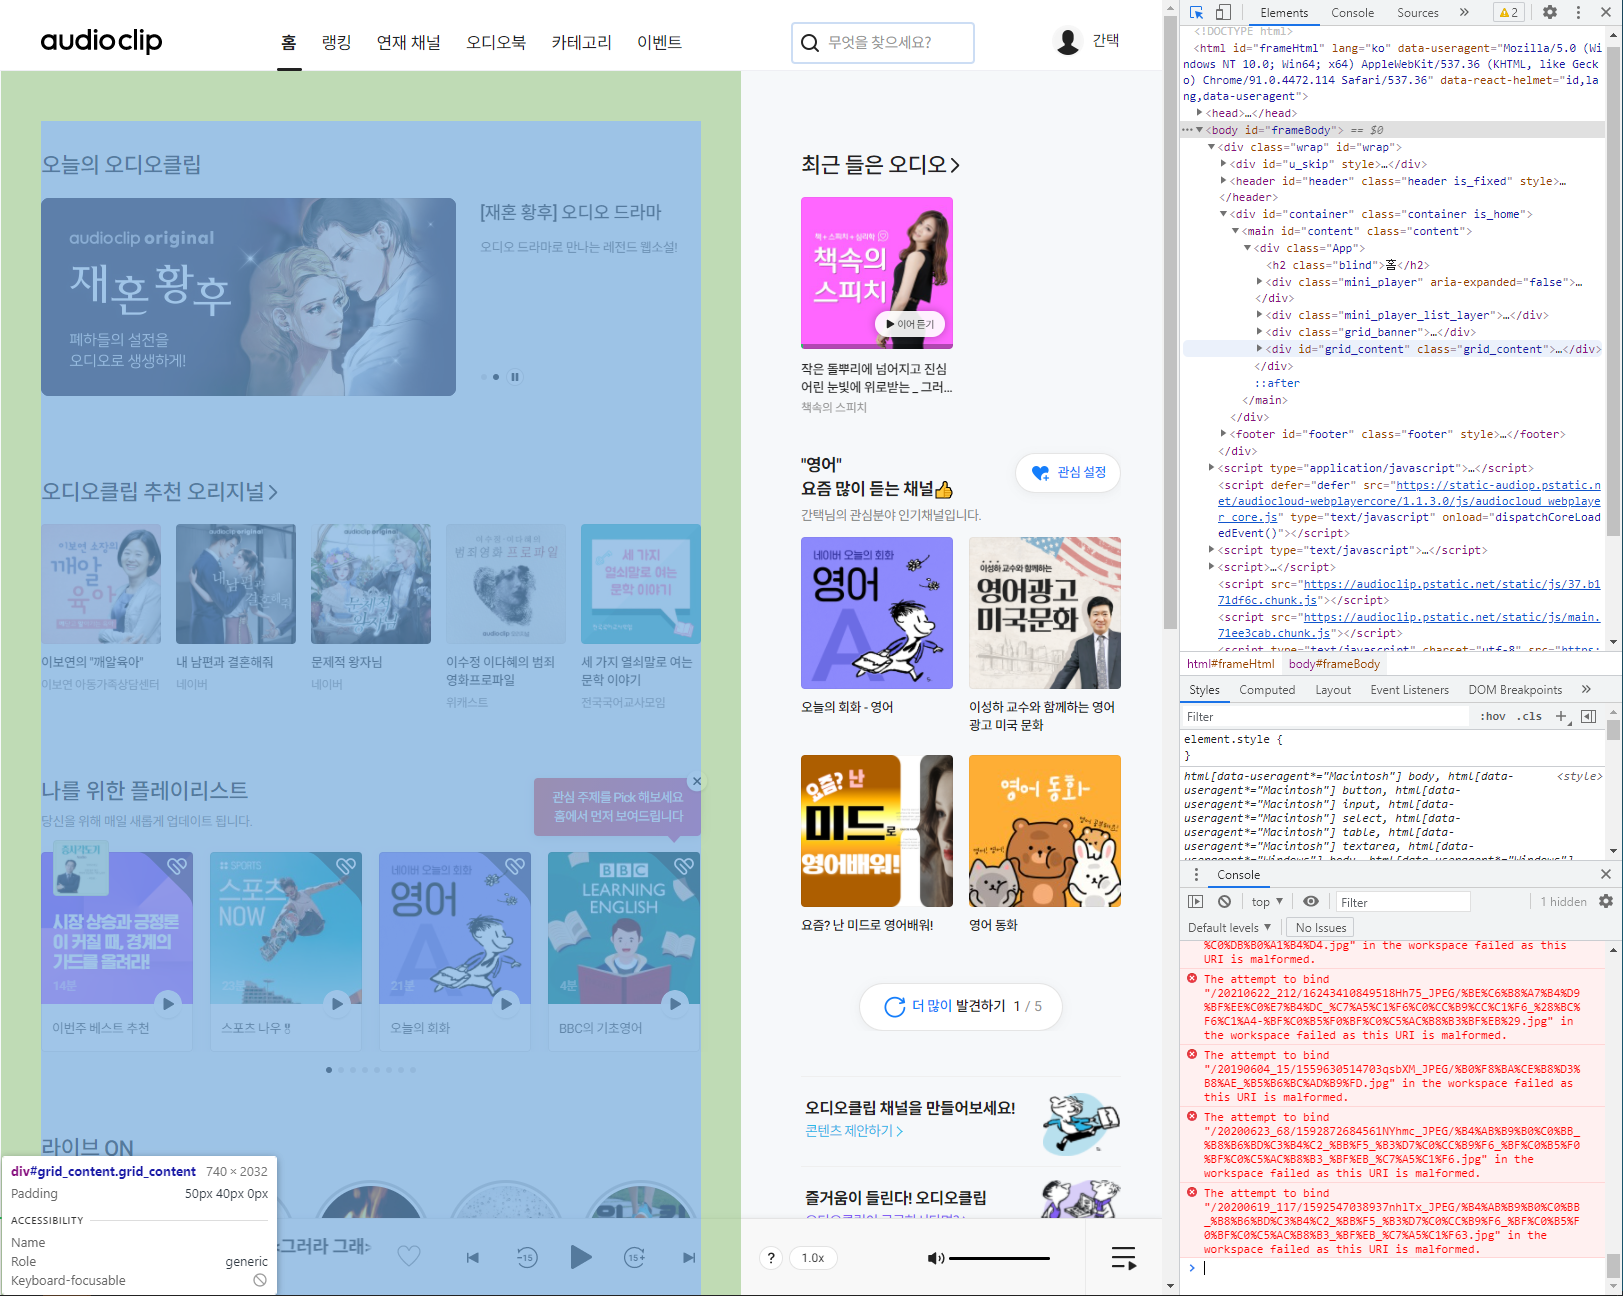Close the 관심 주제를 Pick tooltip
This screenshot has height=1296, width=1623.
coord(697,781)
